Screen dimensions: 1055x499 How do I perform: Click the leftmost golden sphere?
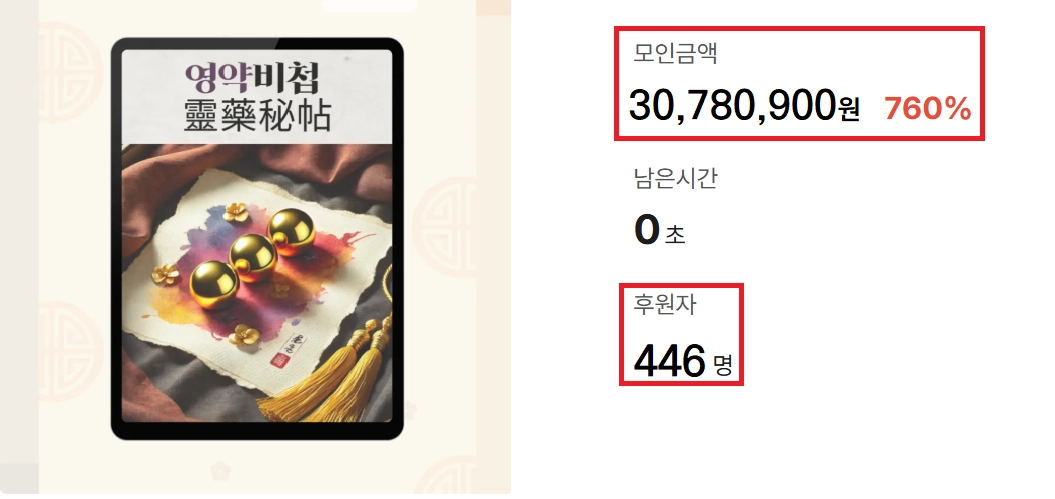point(214,284)
